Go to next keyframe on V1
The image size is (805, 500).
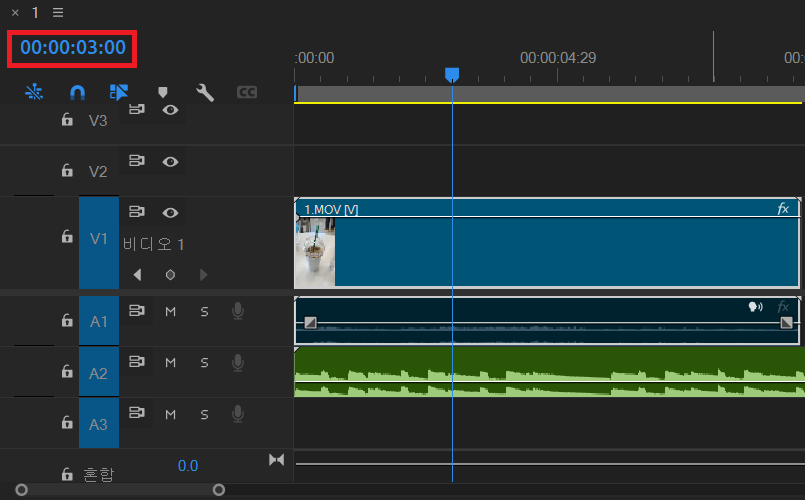coord(204,275)
